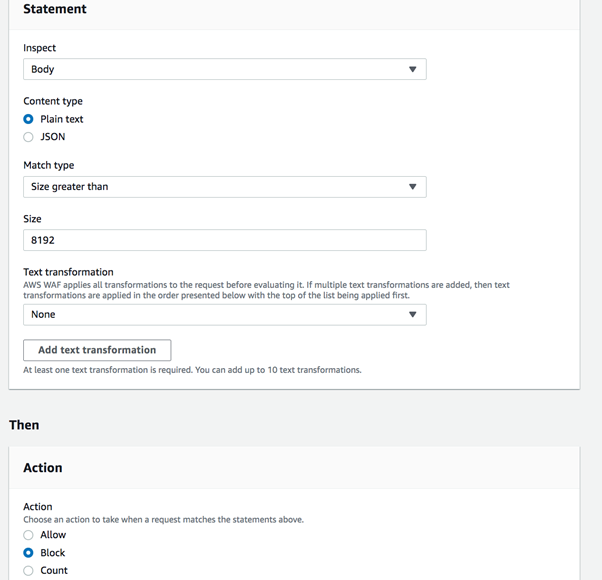Click the "Content type" field label
The width and height of the screenshot is (602, 580).
click(x=53, y=101)
